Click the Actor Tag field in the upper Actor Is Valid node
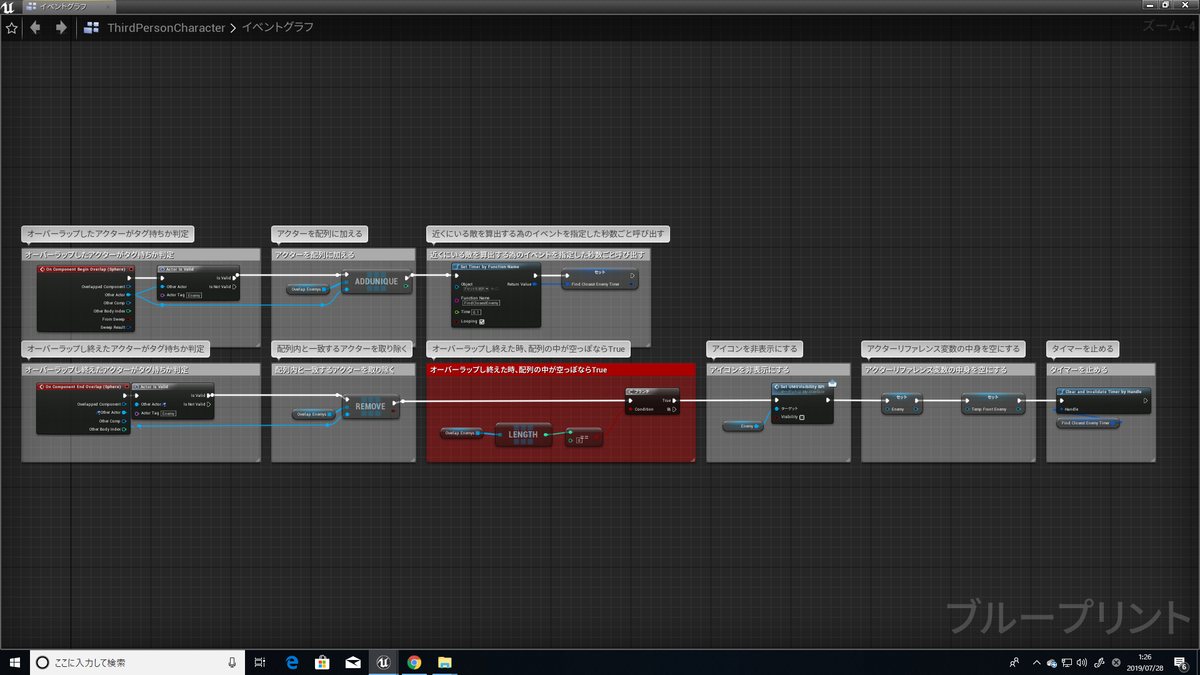The width and height of the screenshot is (1200, 675). coord(195,295)
